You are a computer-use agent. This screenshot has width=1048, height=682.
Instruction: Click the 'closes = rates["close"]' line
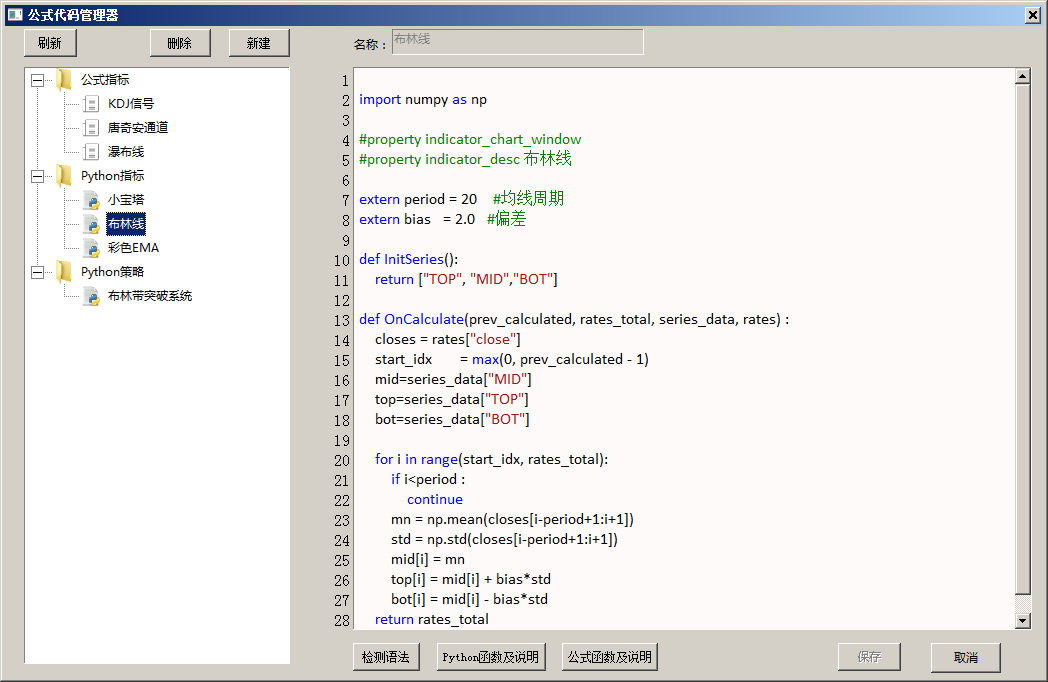448,340
